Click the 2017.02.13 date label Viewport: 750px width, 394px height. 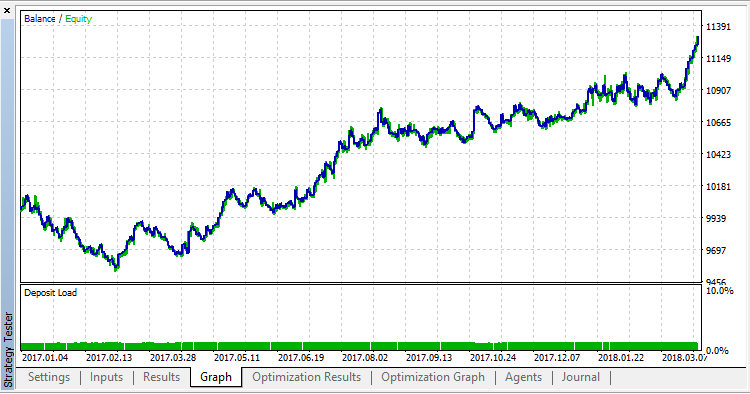(109, 358)
